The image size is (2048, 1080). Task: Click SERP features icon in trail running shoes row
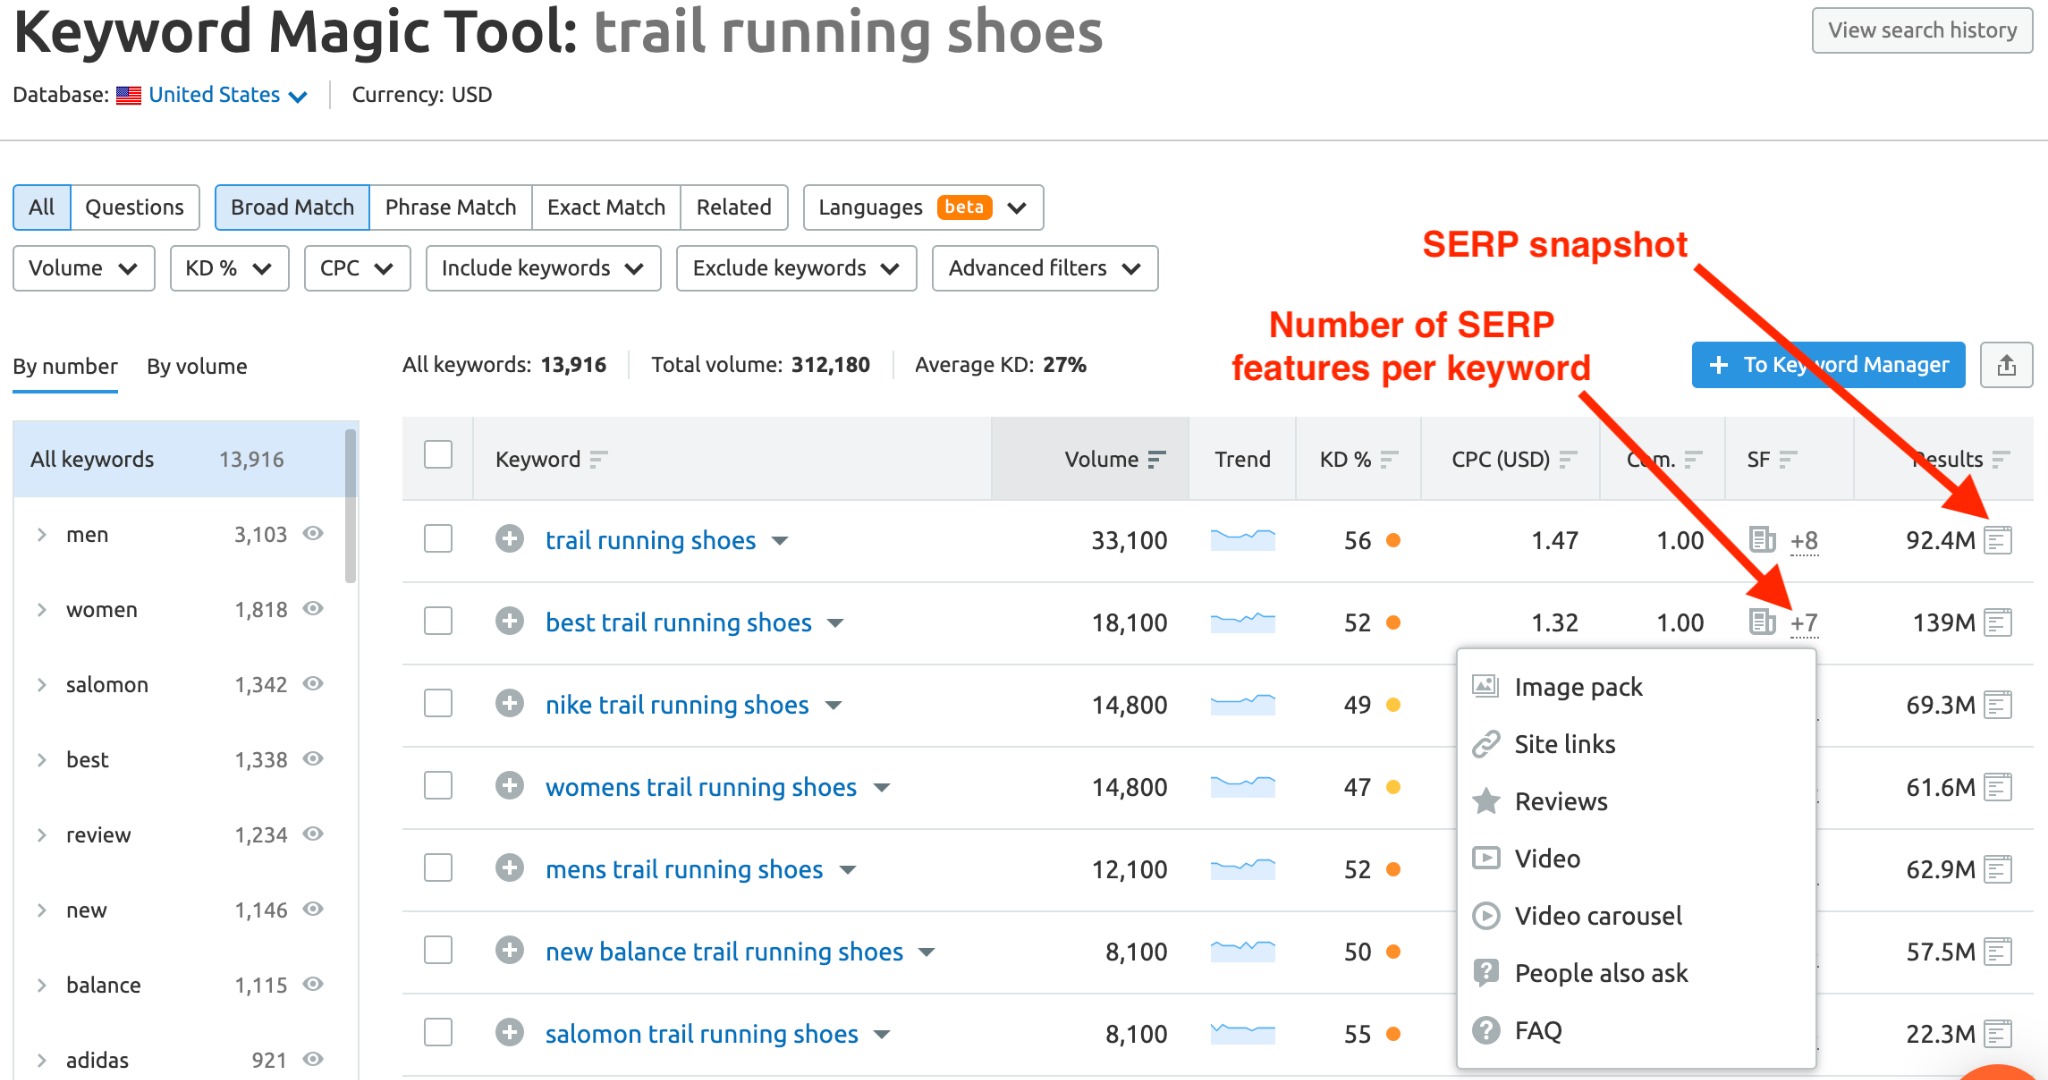[x=1762, y=540]
